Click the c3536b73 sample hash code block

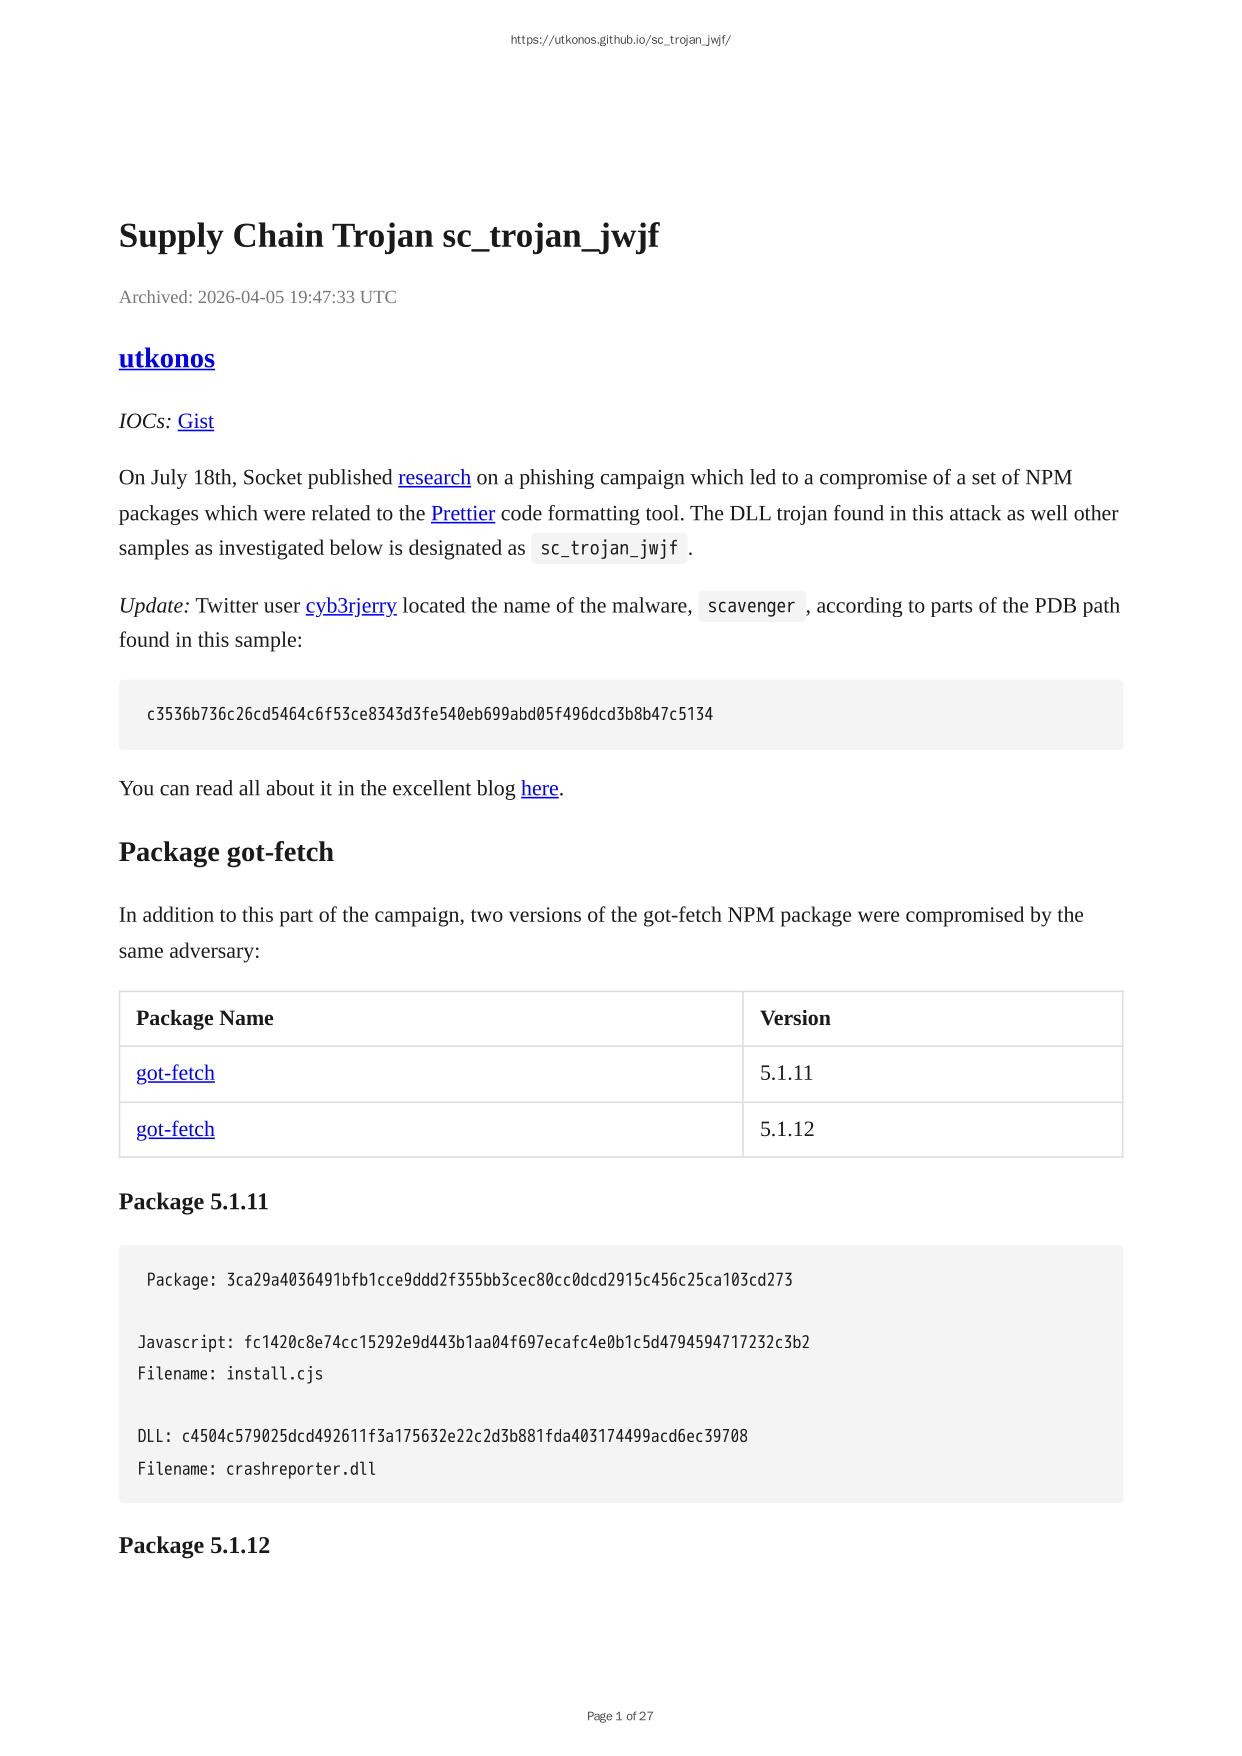point(429,714)
